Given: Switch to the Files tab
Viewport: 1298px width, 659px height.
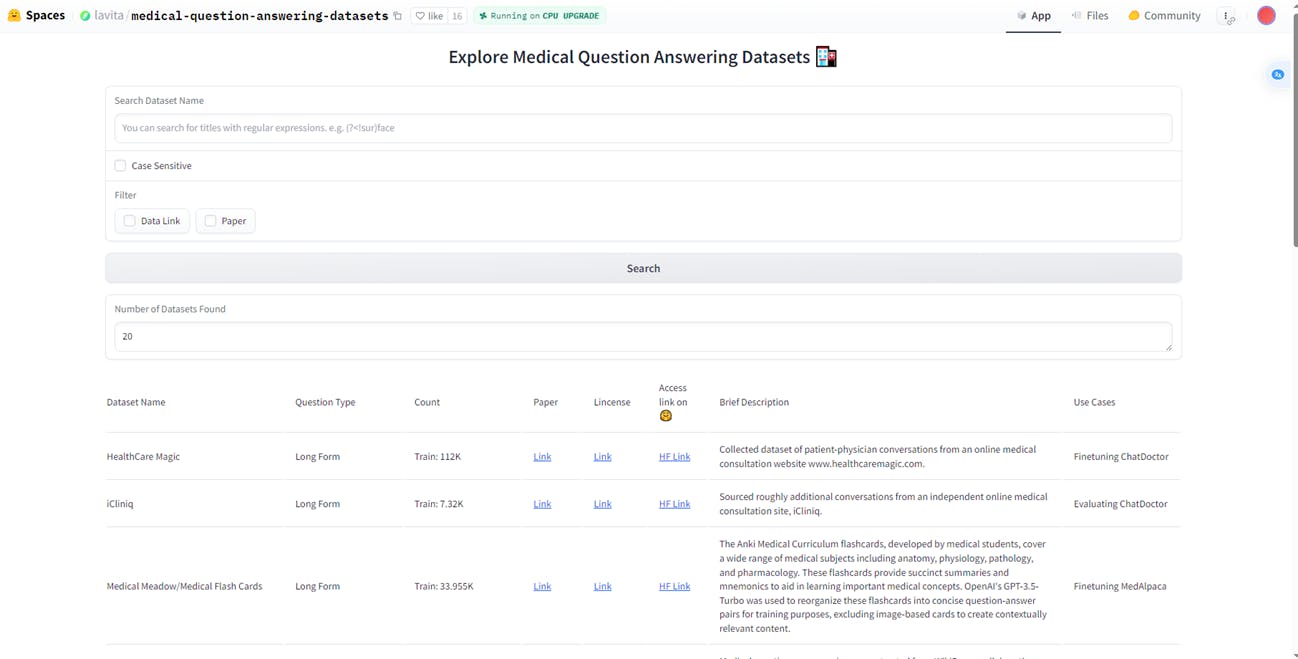Looking at the screenshot, I should tap(1090, 16).
